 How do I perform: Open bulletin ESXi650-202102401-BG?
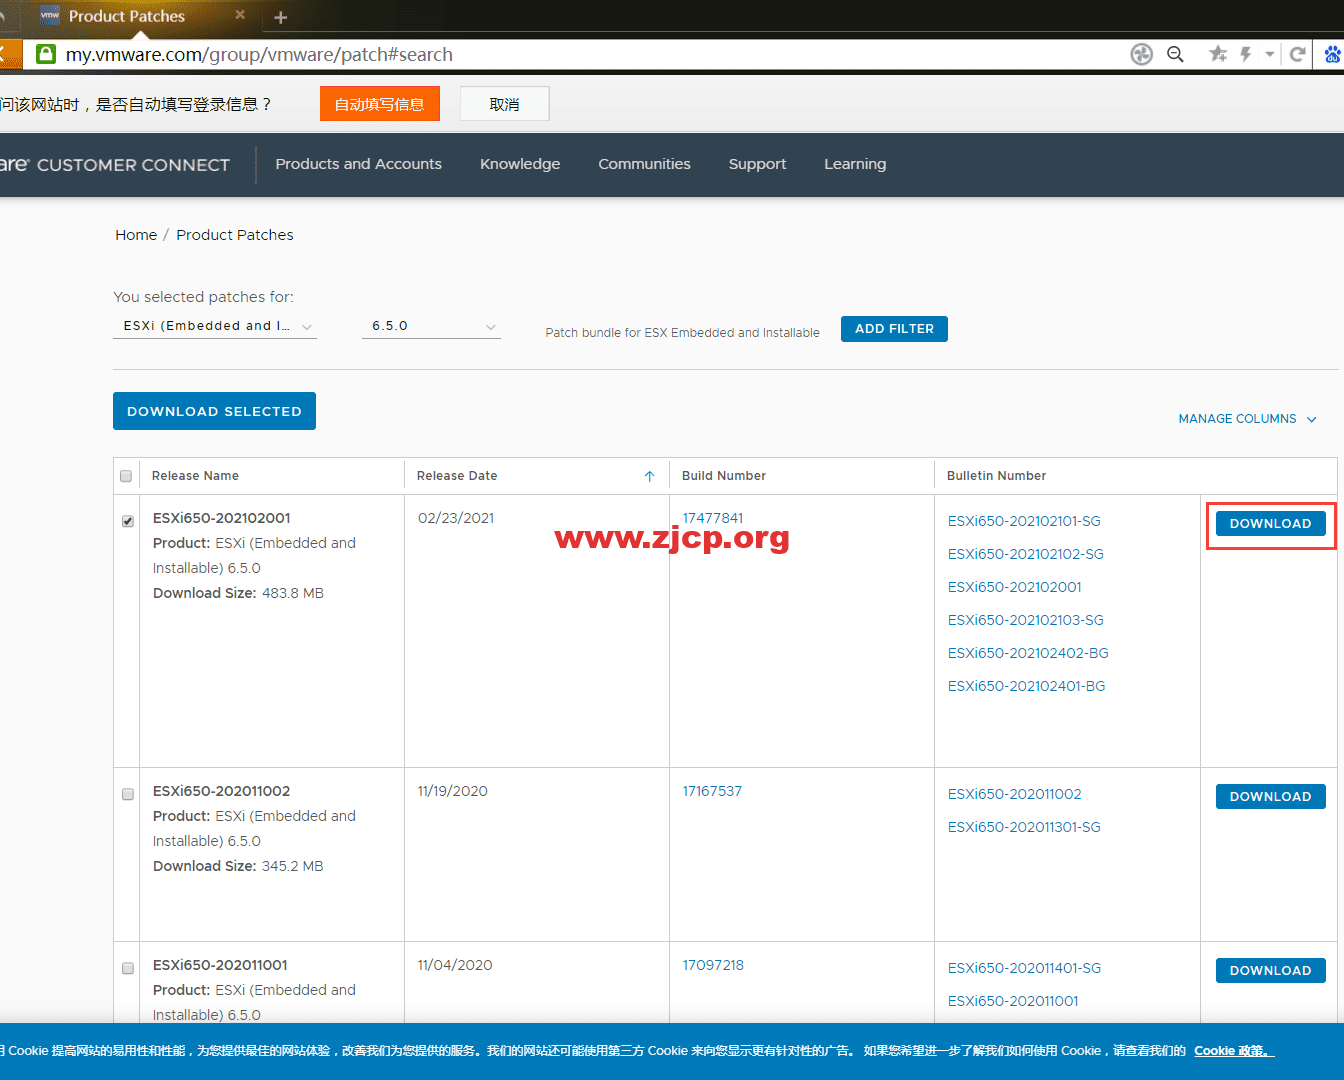click(x=1027, y=686)
